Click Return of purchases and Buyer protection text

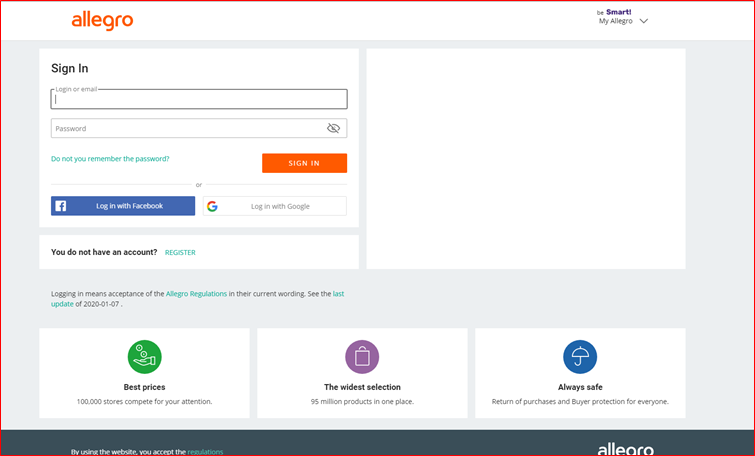point(580,402)
